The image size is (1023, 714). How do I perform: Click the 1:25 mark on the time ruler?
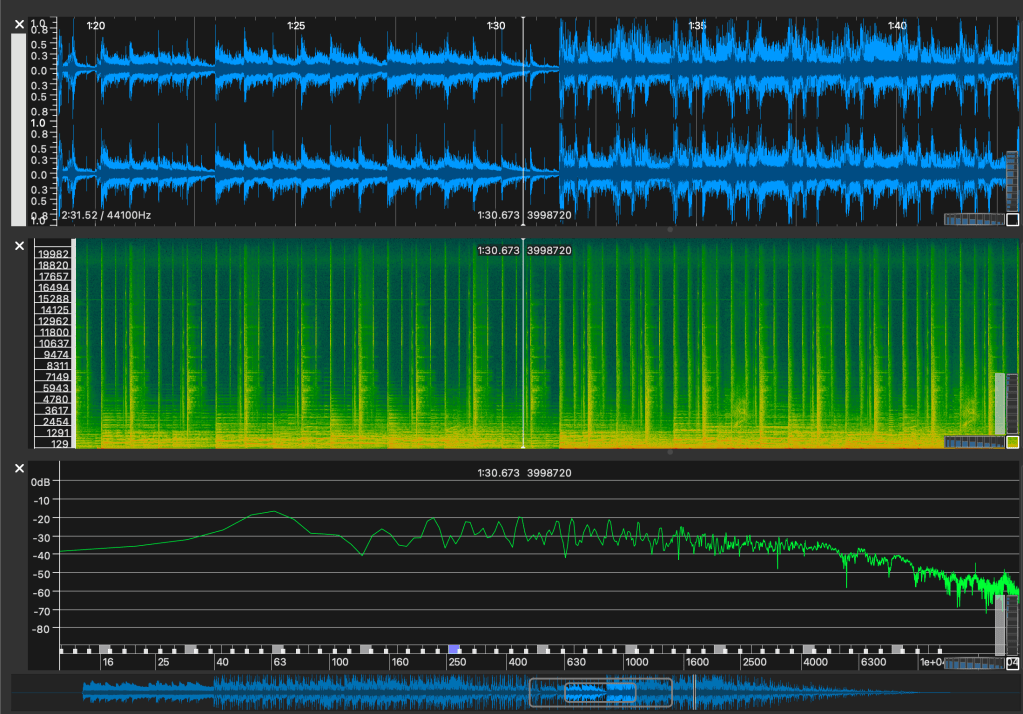click(295, 25)
